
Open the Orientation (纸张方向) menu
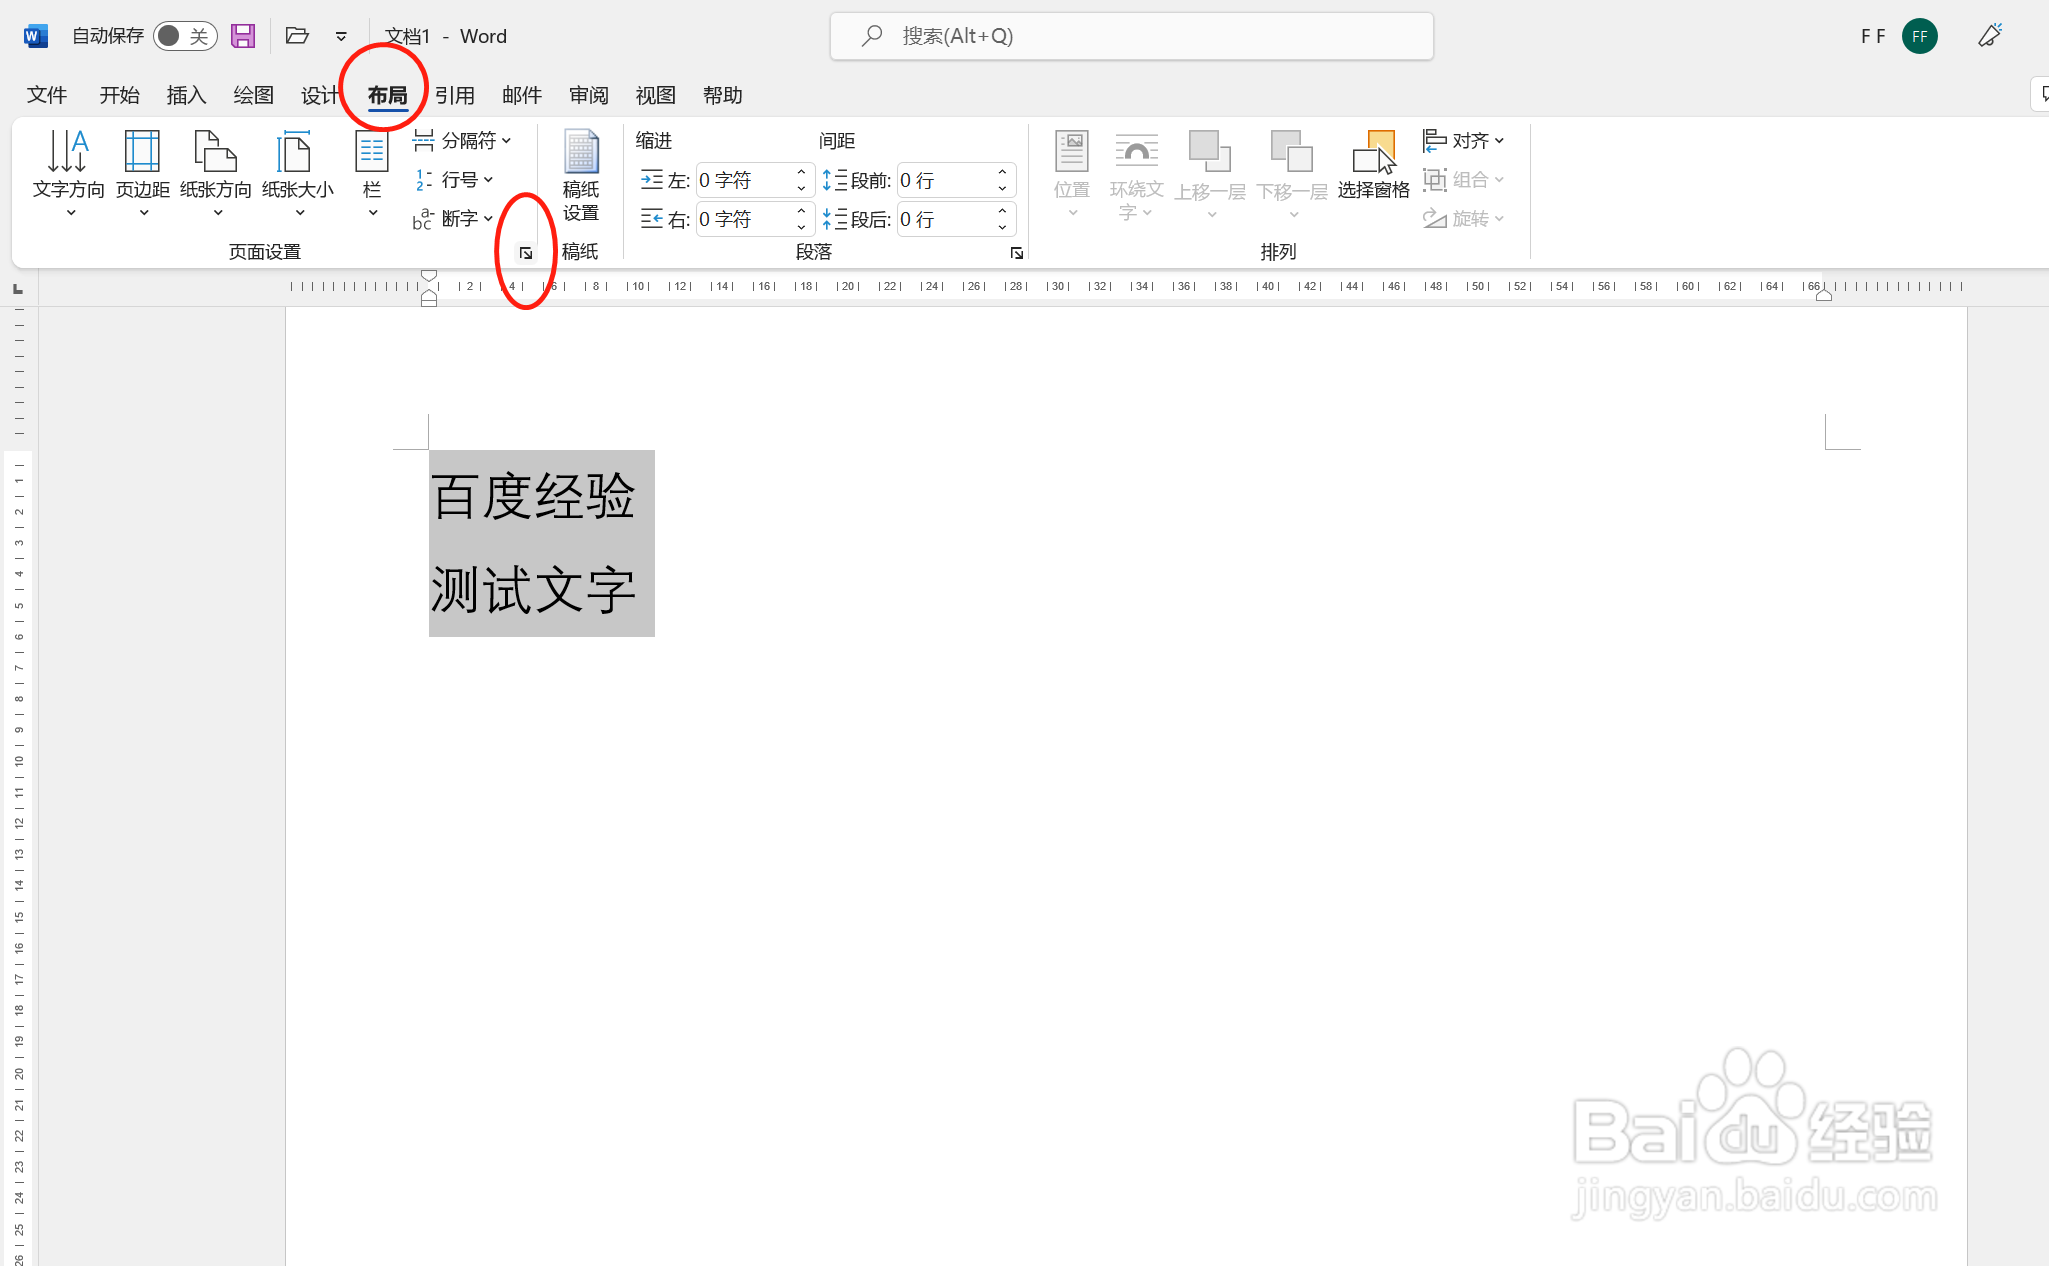tap(216, 173)
